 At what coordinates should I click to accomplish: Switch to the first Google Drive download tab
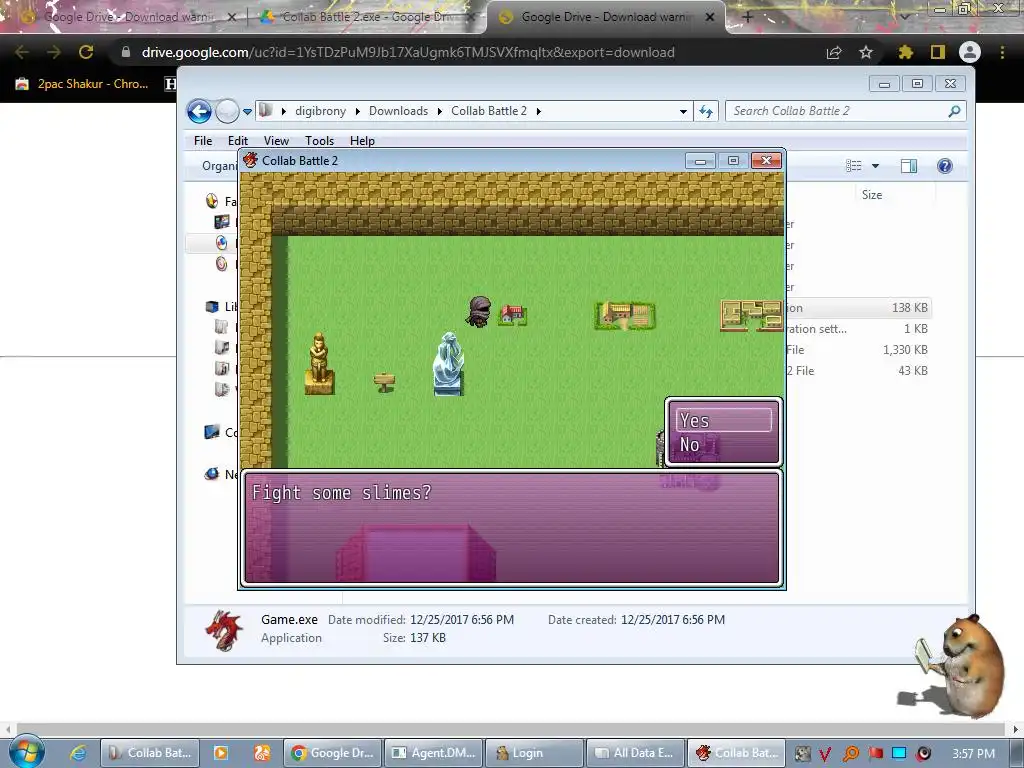(127, 17)
